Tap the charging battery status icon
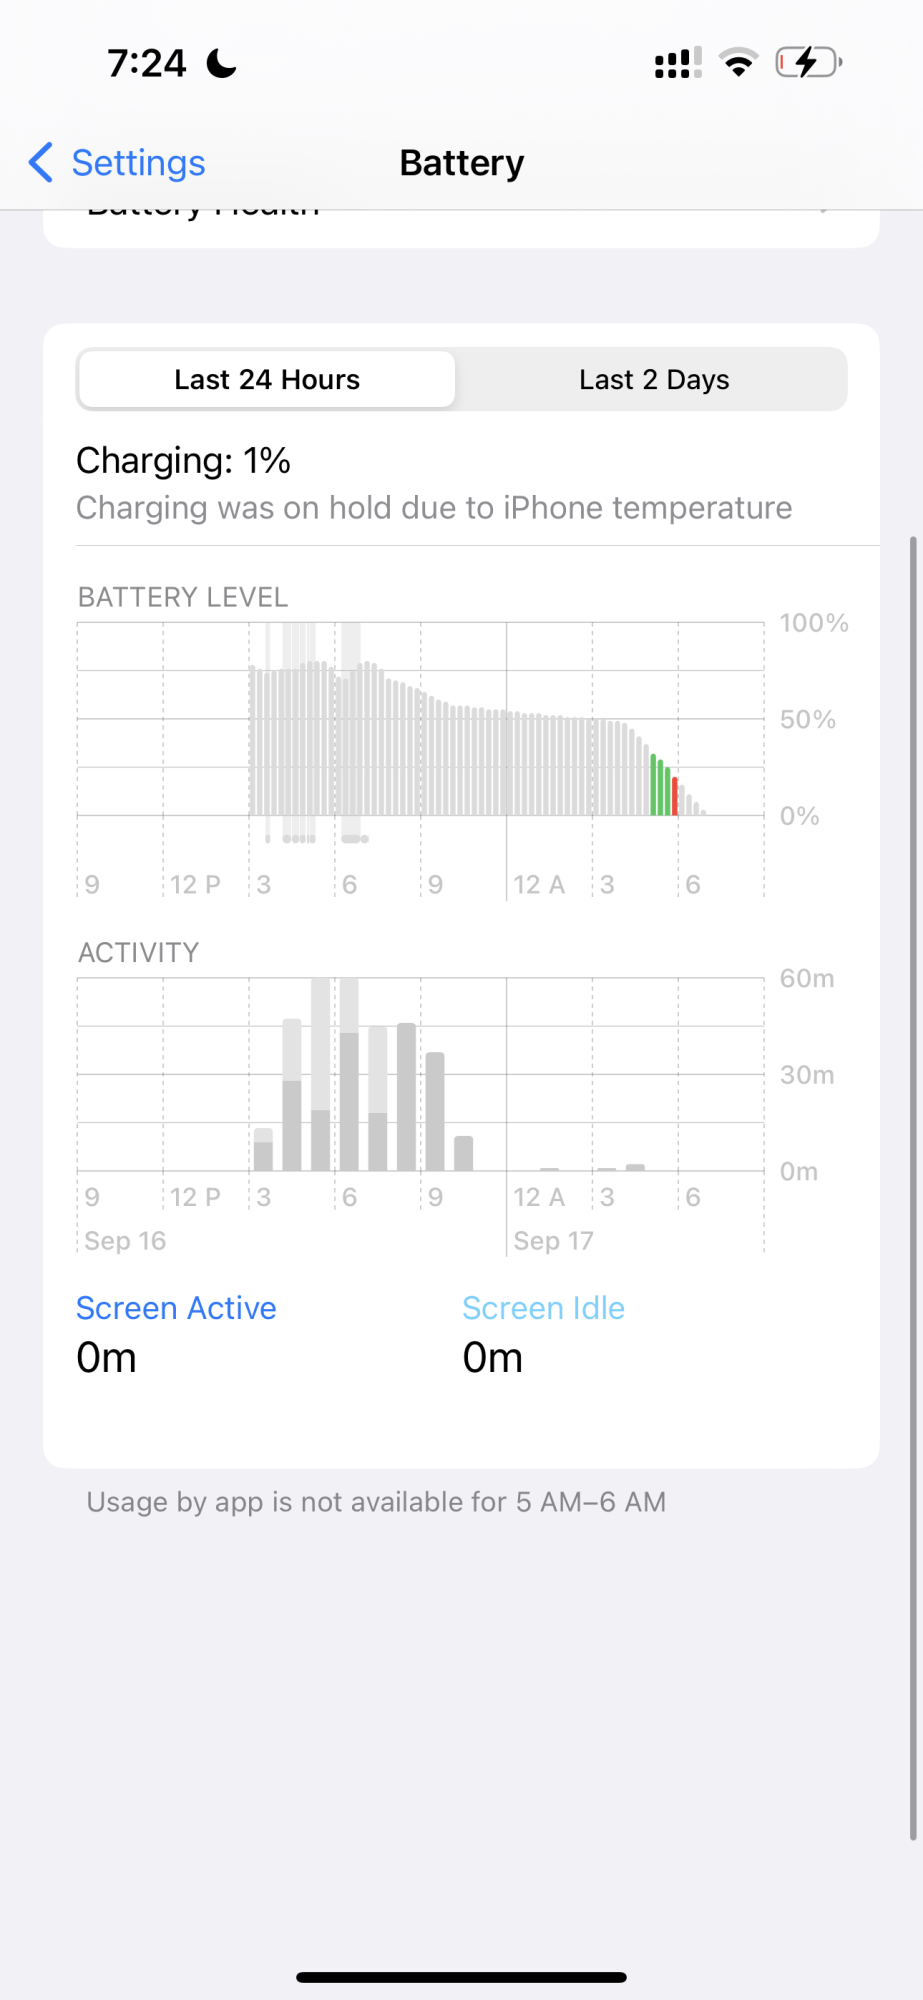This screenshot has width=923, height=2000. 808,63
